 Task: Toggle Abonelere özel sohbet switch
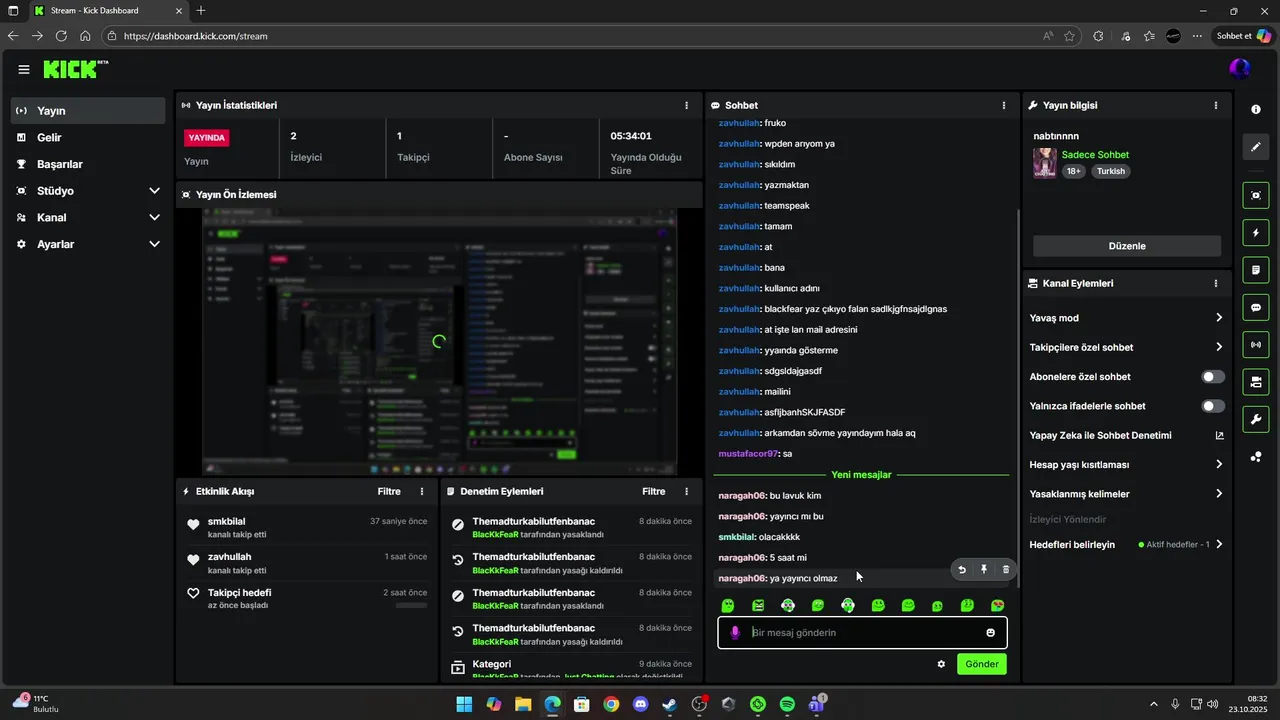[x=1213, y=377]
